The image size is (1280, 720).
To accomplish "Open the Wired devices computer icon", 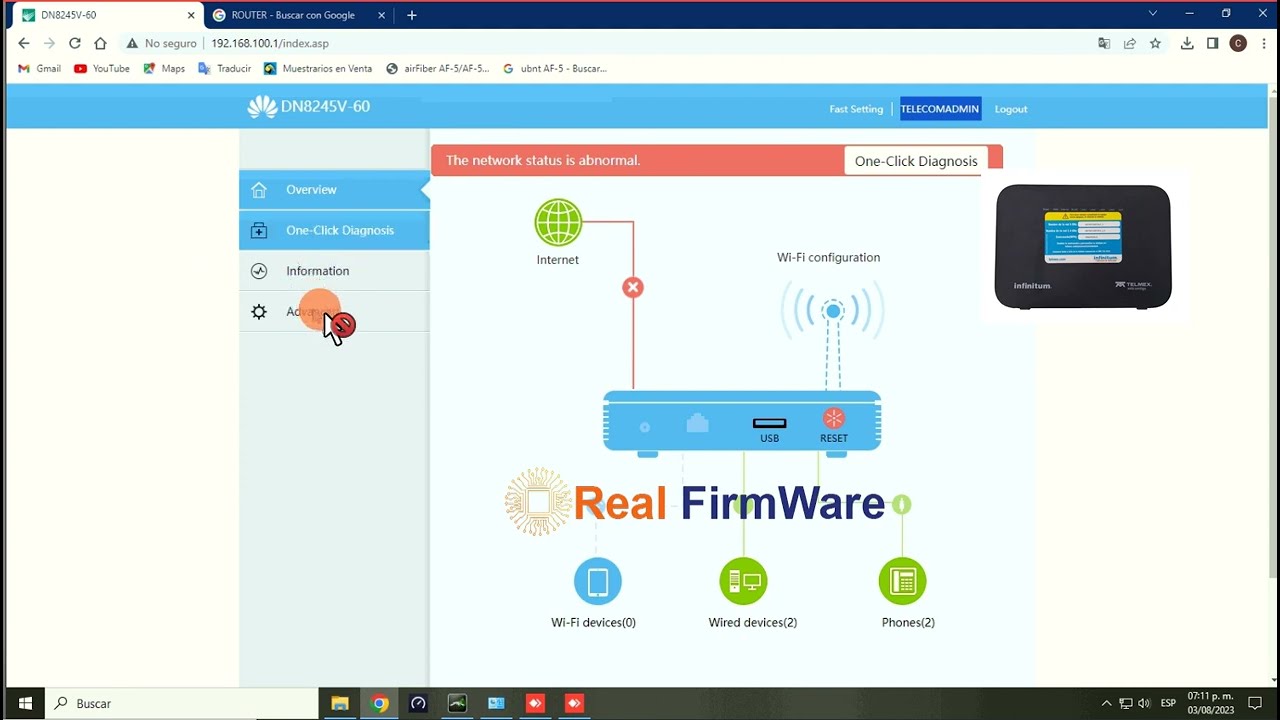I will tap(743, 581).
